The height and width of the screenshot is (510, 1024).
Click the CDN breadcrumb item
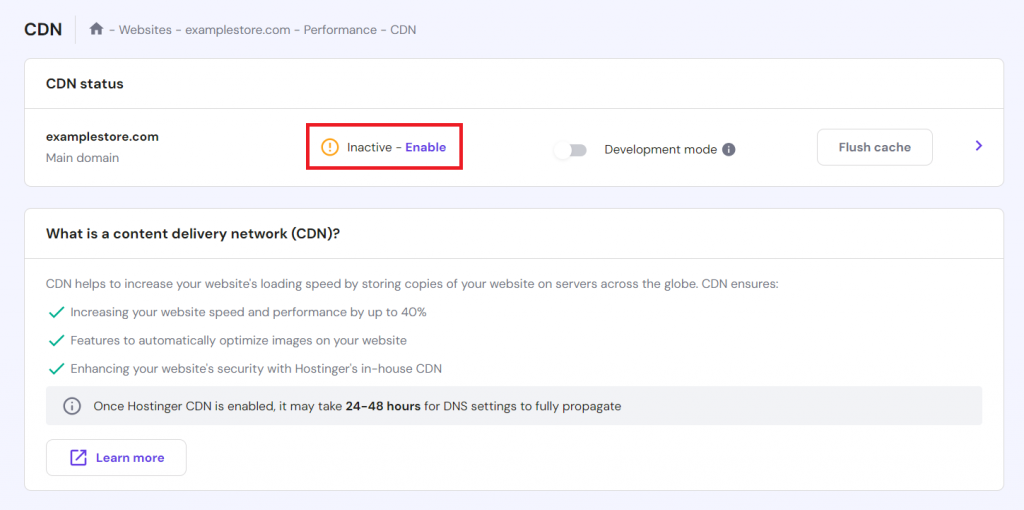(403, 30)
